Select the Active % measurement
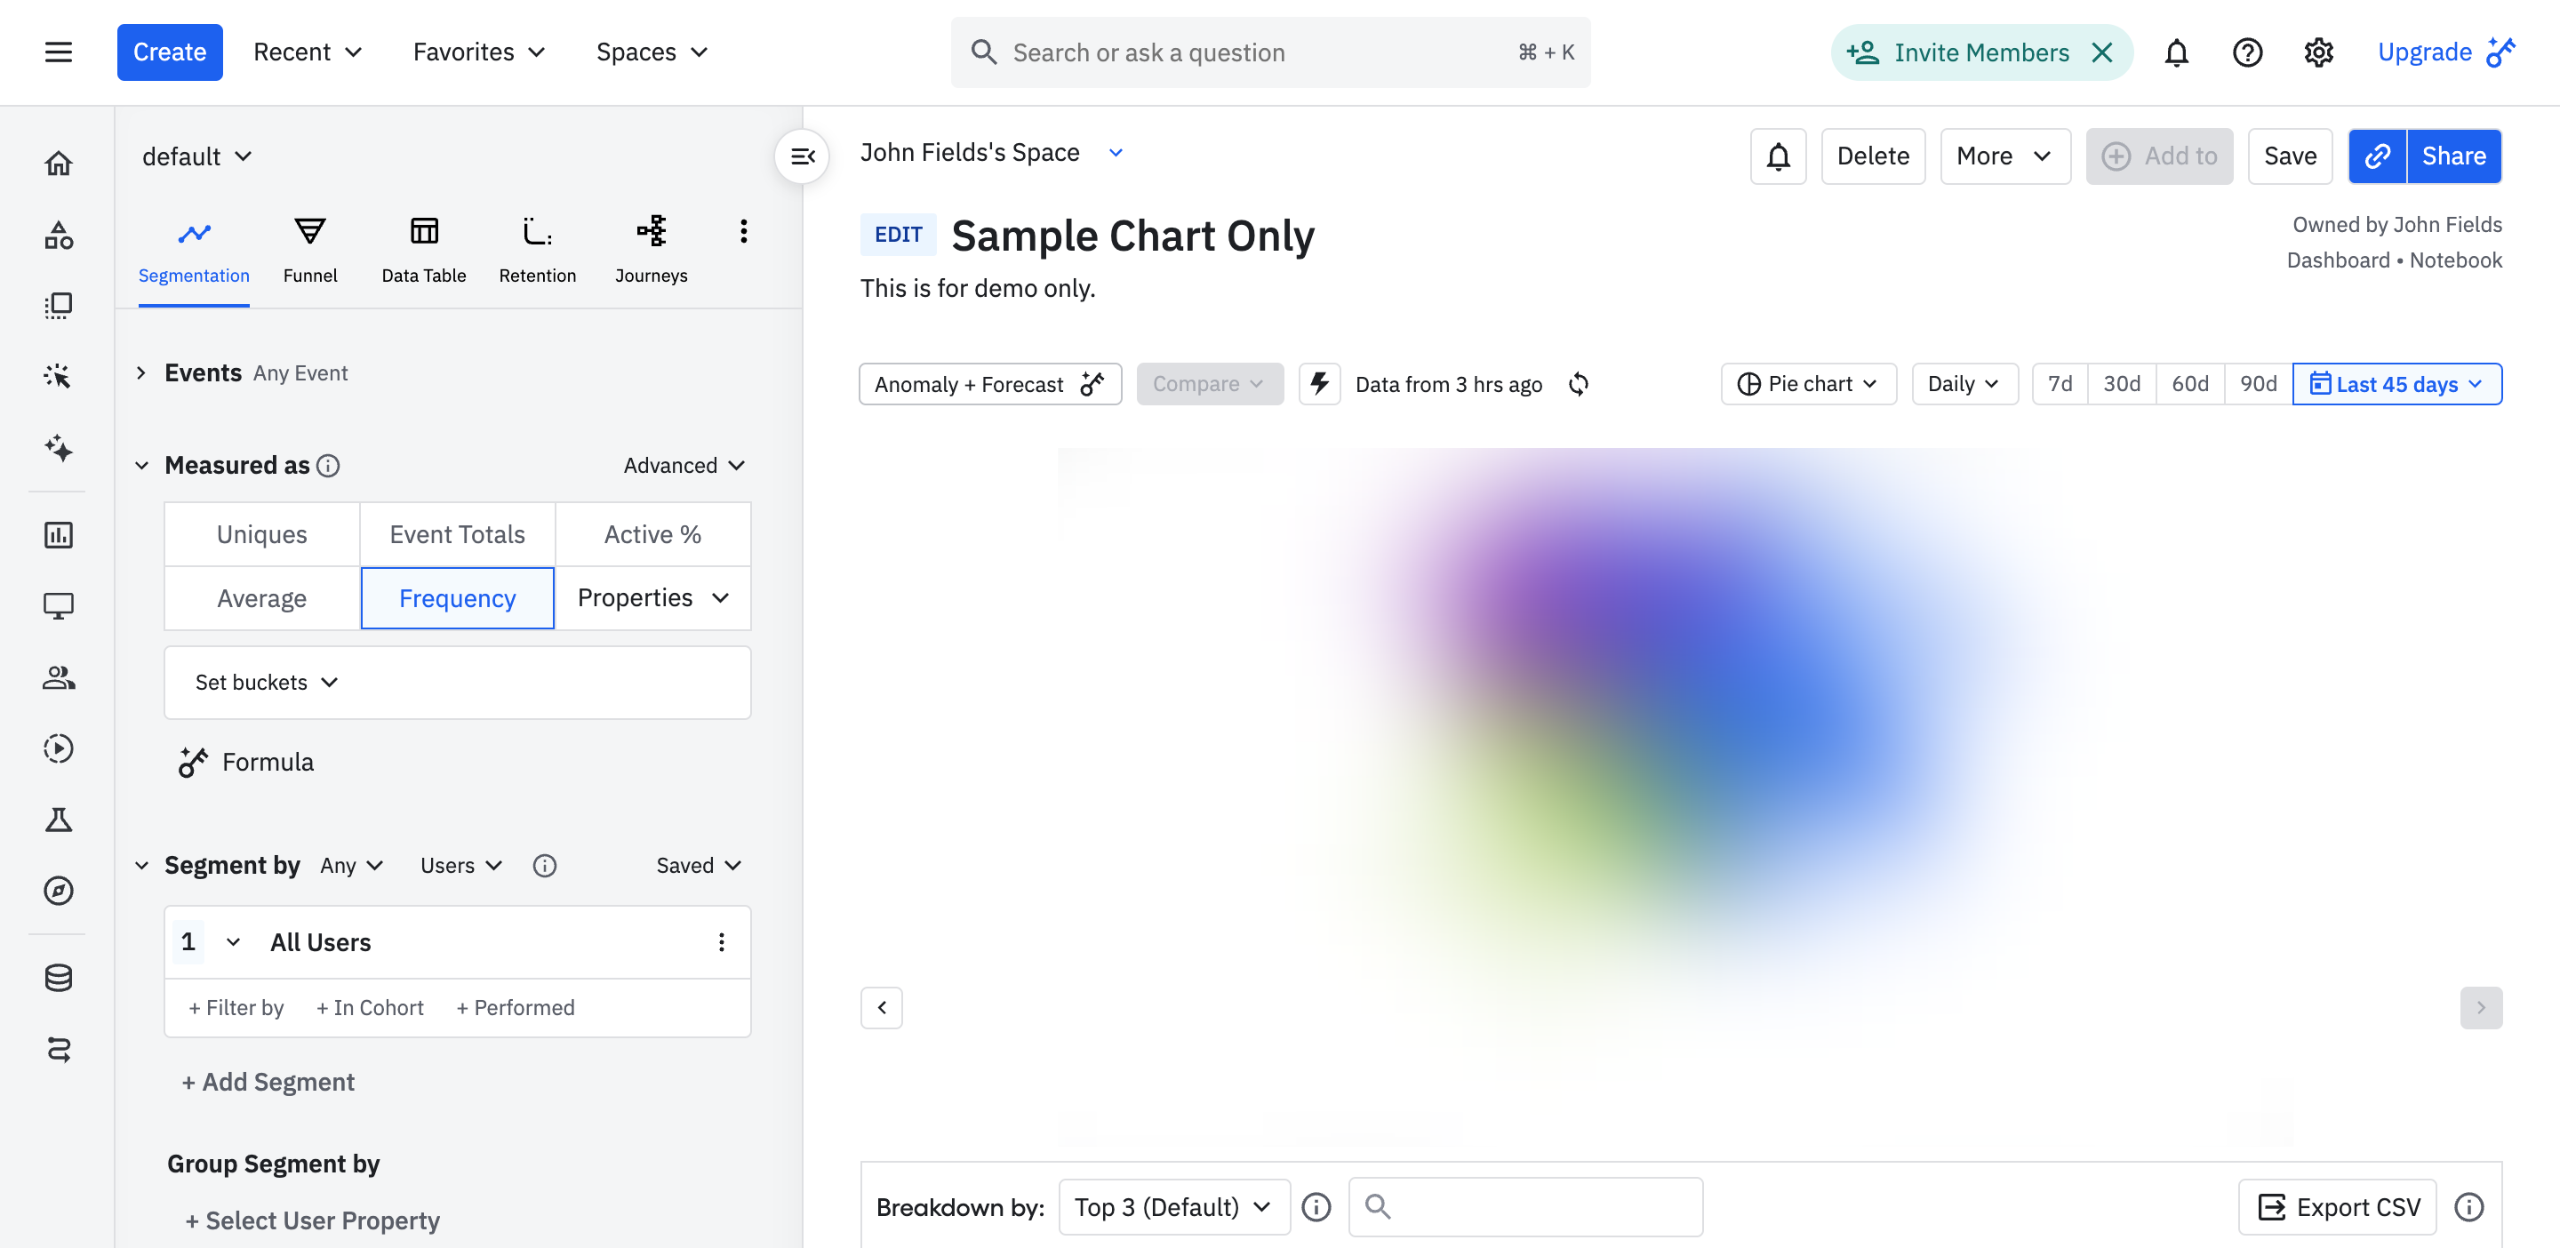The height and width of the screenshot is (1248, 2560). coord(652,534)
